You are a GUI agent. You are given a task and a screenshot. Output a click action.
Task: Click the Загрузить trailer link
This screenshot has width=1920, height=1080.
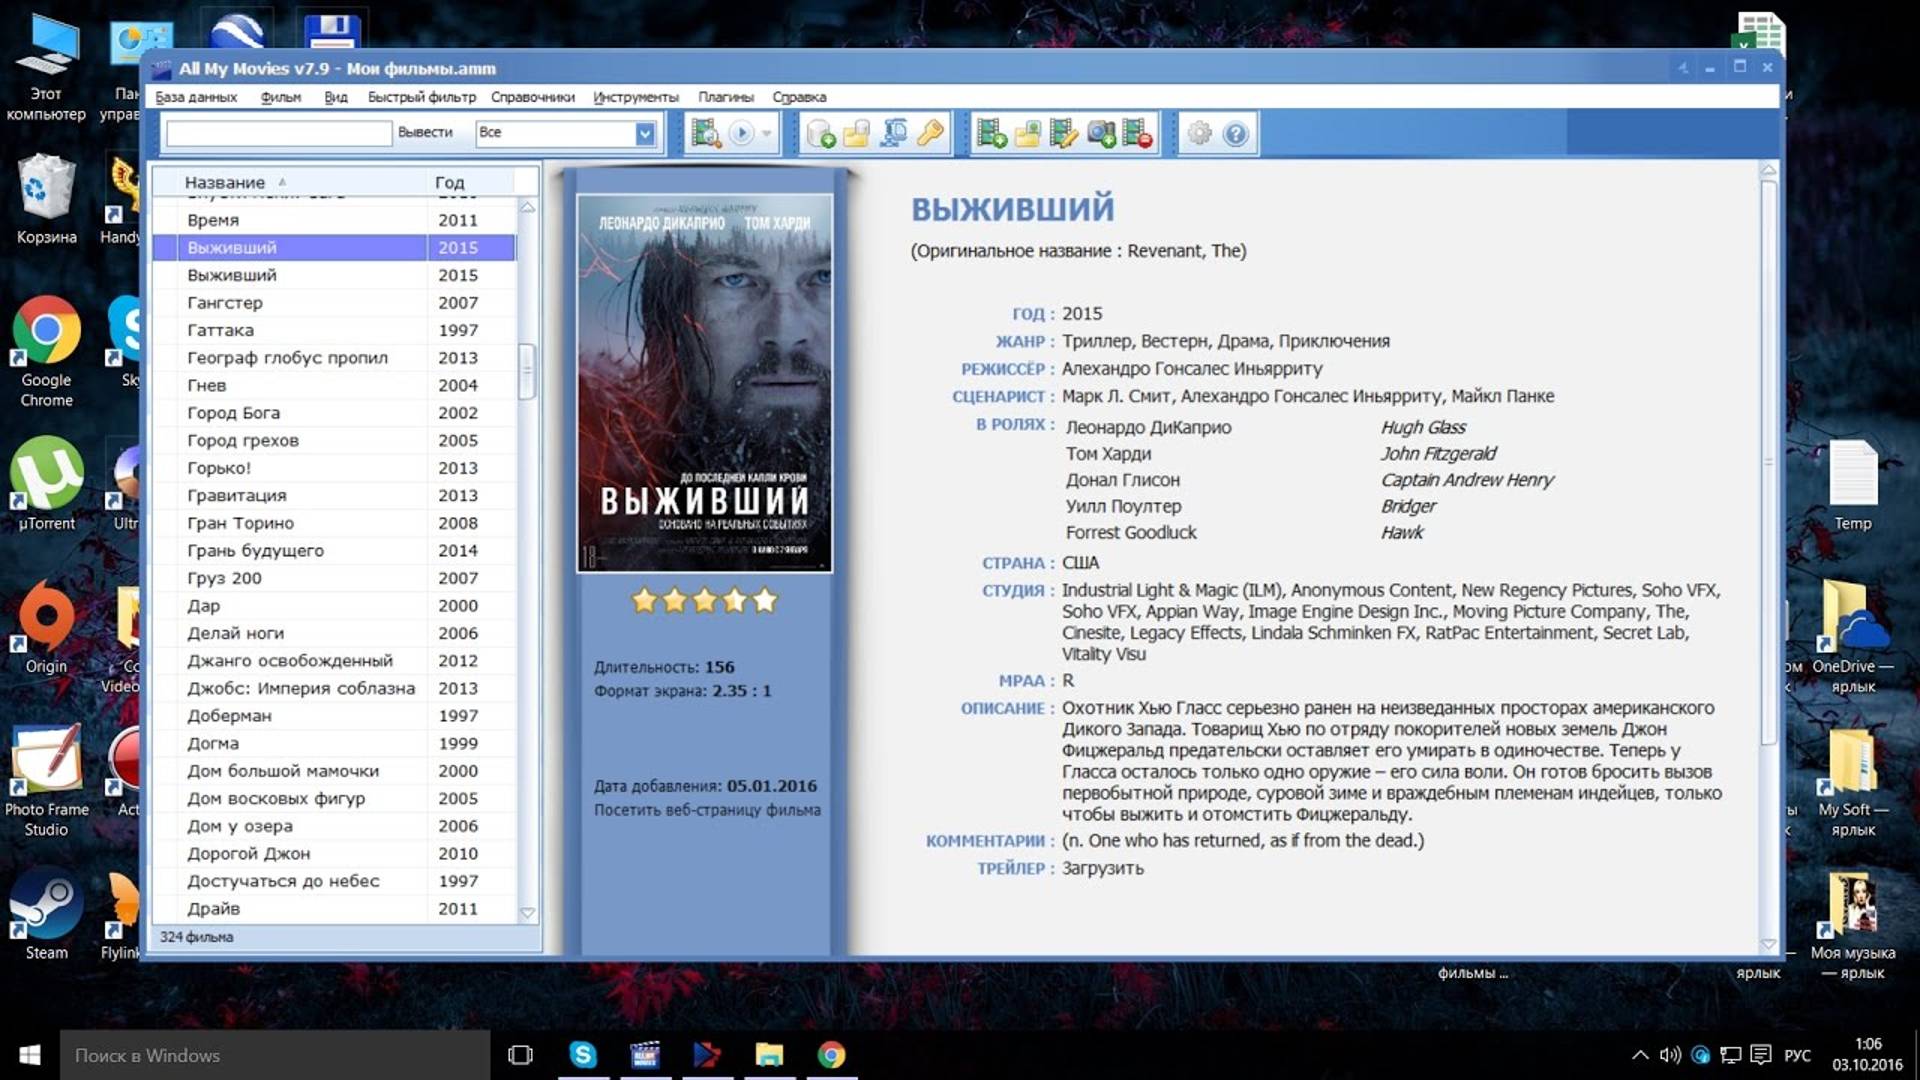coord(1106,868)
